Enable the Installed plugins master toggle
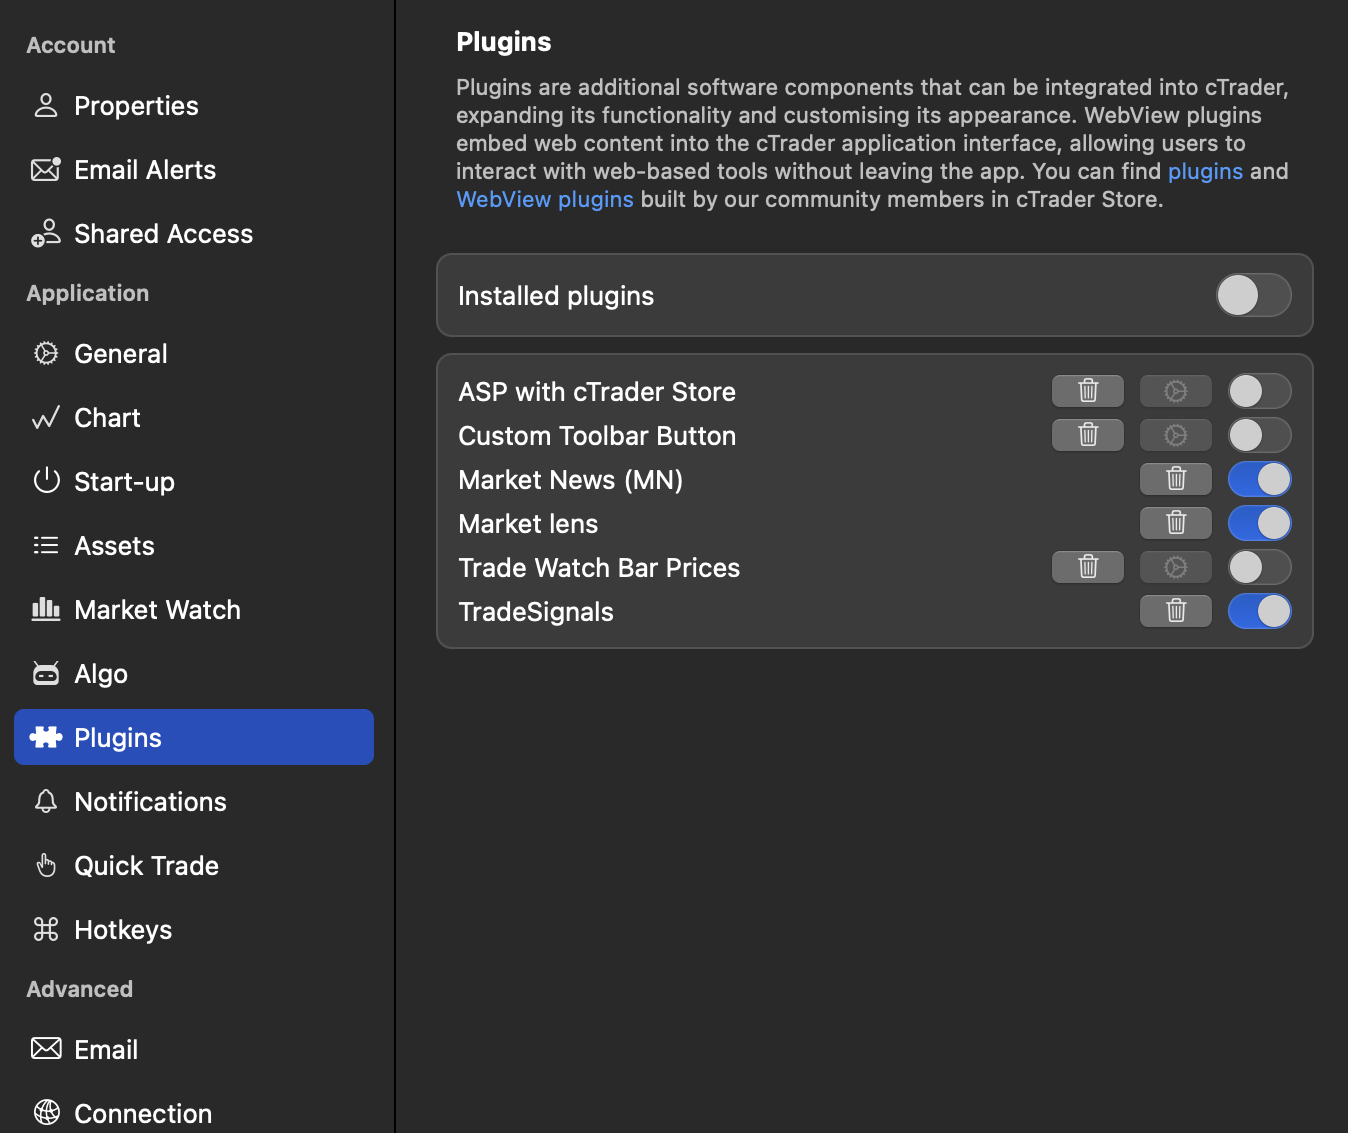 [x=1253, y=295]
